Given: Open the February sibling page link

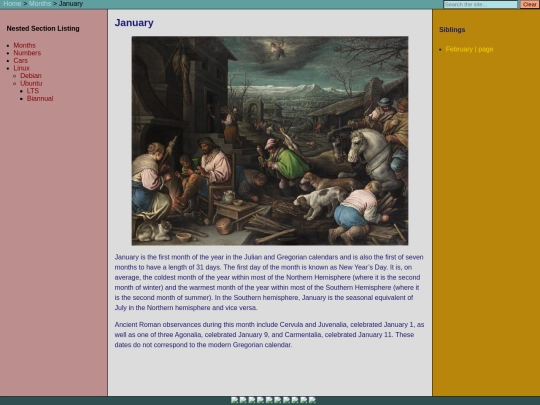Looking at the screenshot, I should 469,49.
